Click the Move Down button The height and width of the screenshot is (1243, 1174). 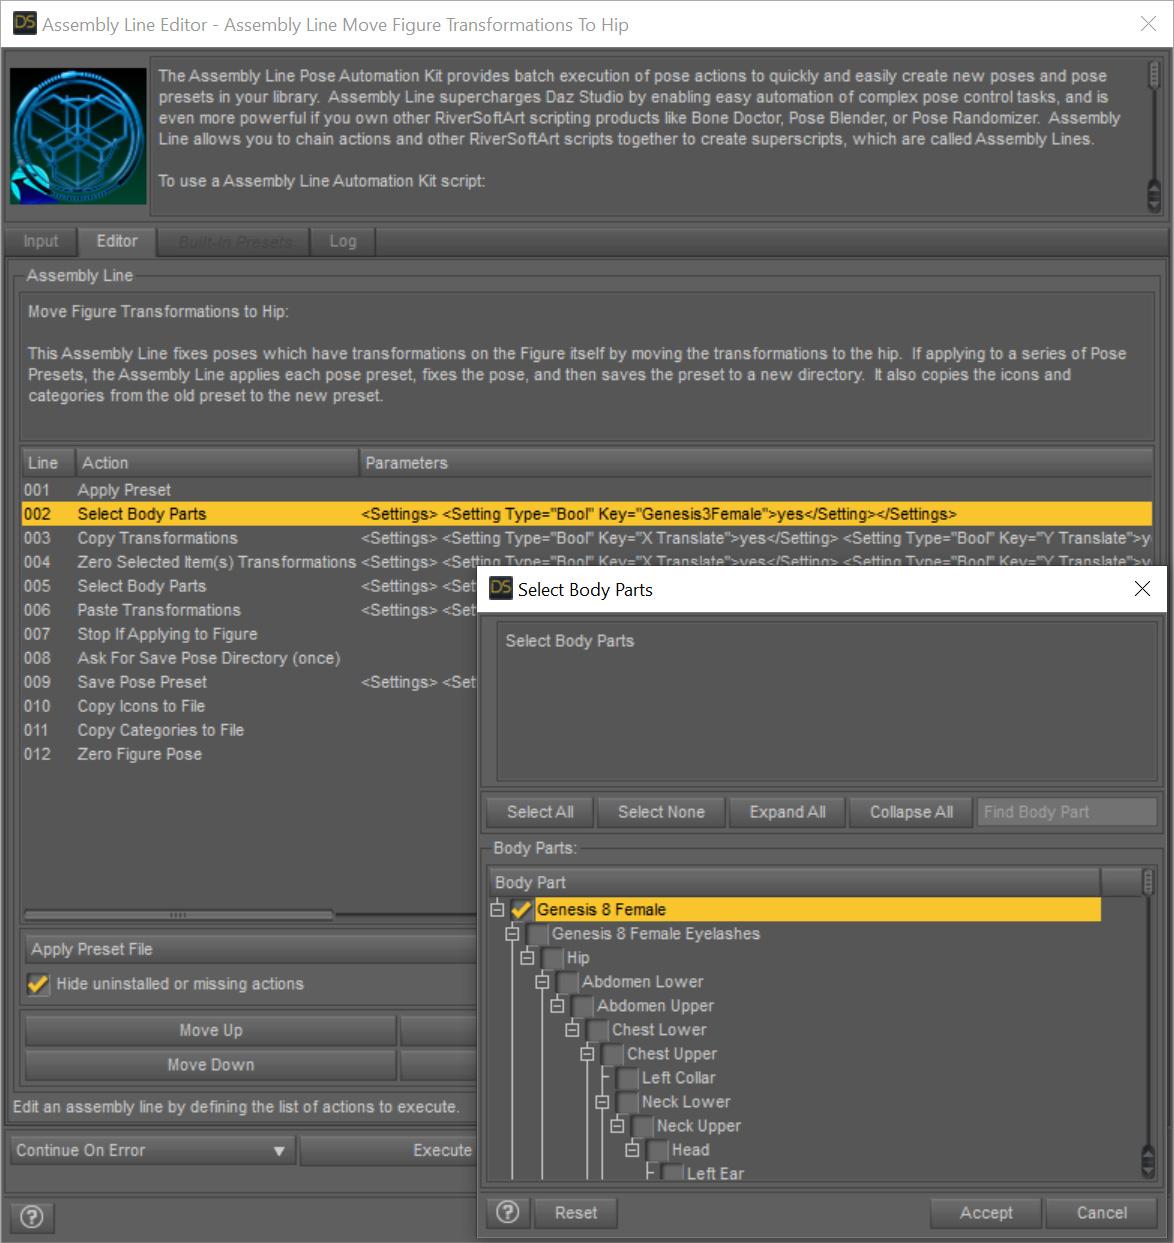pyautogui.click(x=210, y=1065)
